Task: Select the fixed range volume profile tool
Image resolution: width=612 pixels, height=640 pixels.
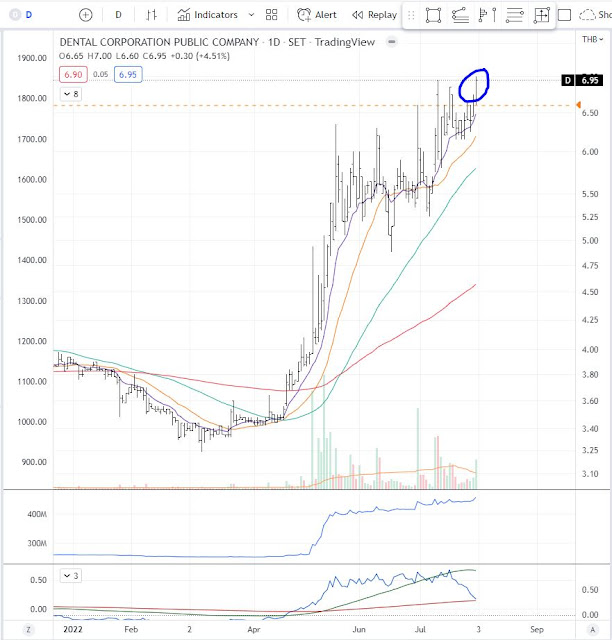Action: [x=487, y=16]
